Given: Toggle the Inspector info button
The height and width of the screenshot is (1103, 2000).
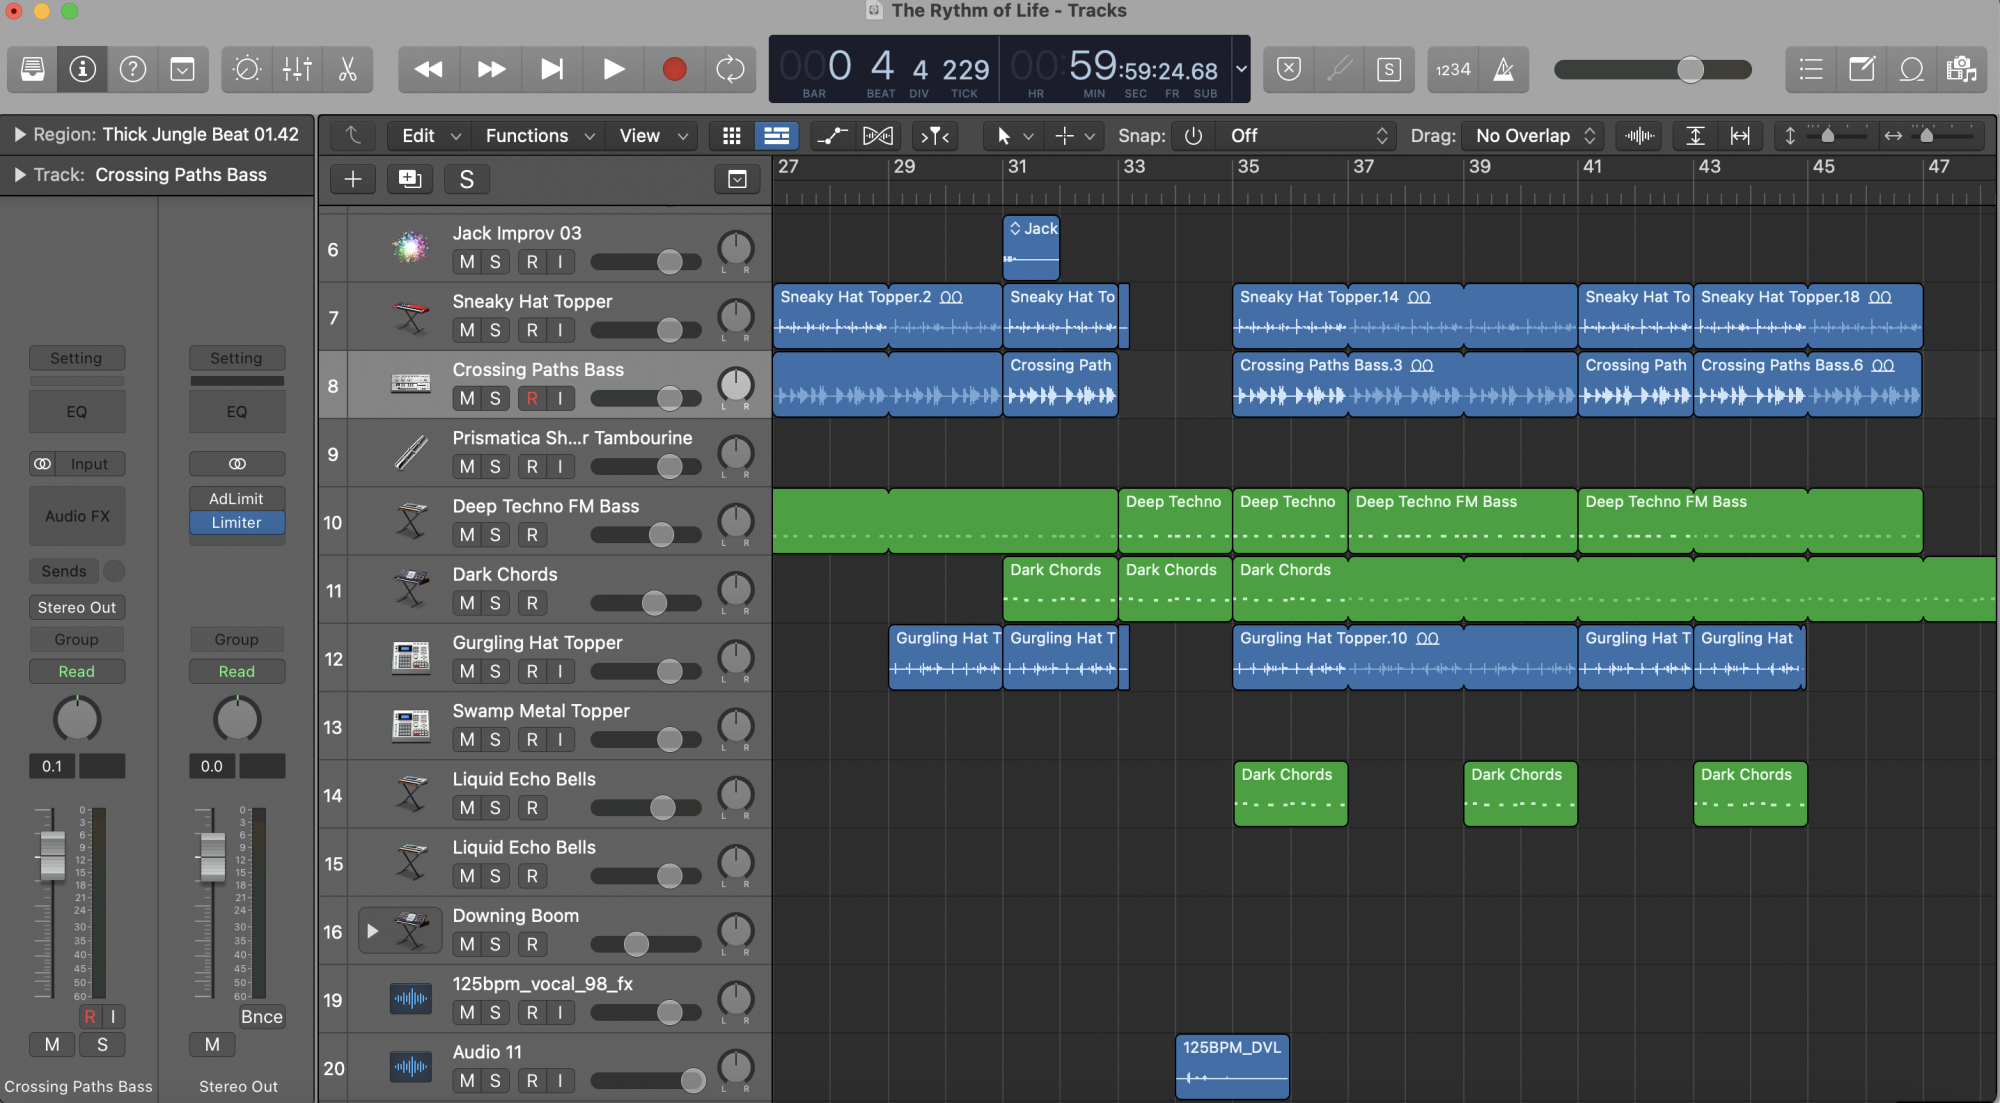Looking at the screenshot, I should pyautogui.click(x=82, y=69).
